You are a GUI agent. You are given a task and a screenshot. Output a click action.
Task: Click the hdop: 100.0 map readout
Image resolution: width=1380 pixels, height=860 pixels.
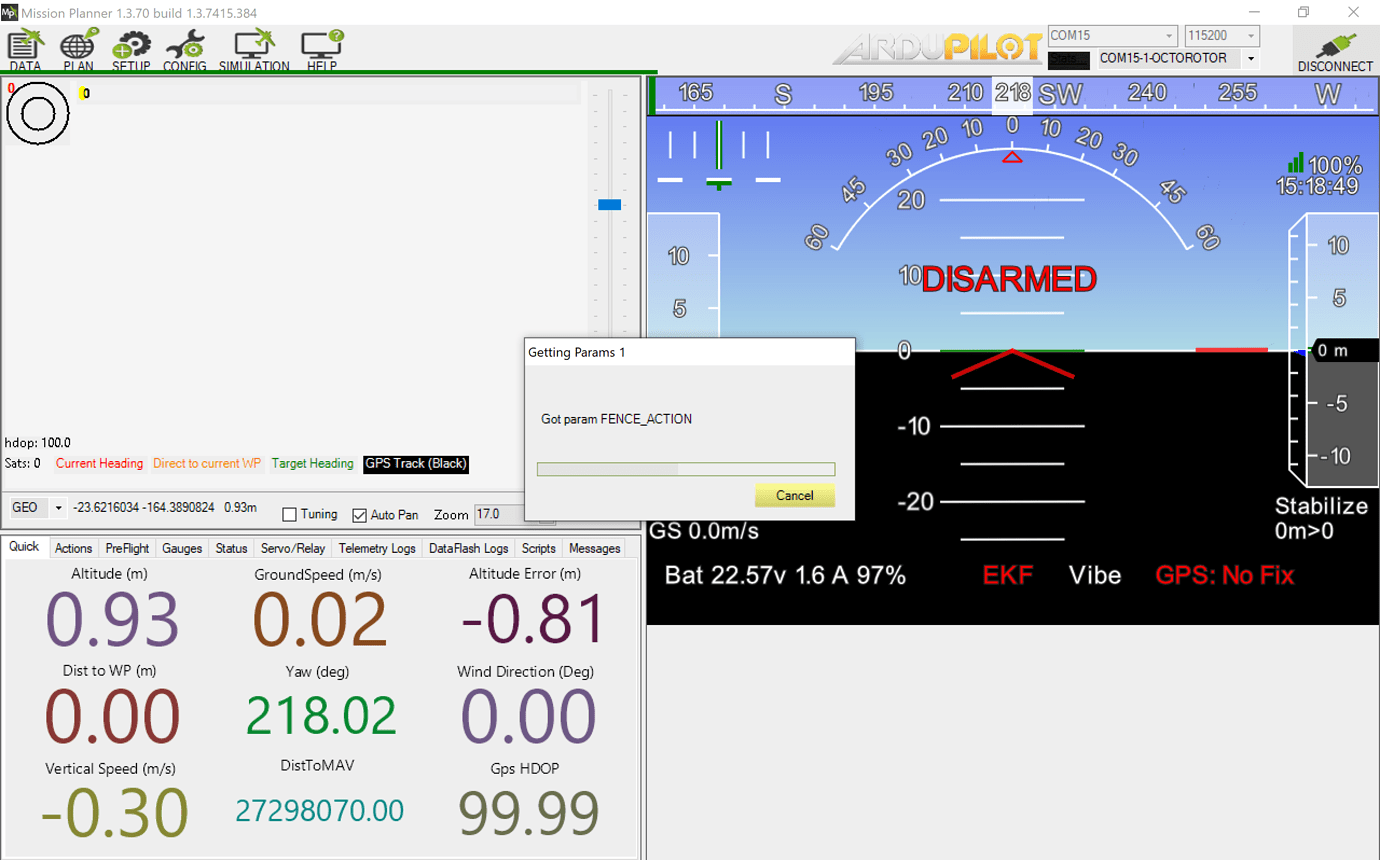[37, 443]
